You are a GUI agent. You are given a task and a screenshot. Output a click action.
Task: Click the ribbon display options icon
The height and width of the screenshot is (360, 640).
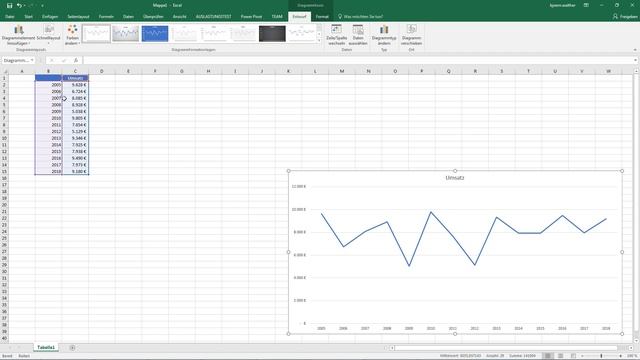[586, 5]
